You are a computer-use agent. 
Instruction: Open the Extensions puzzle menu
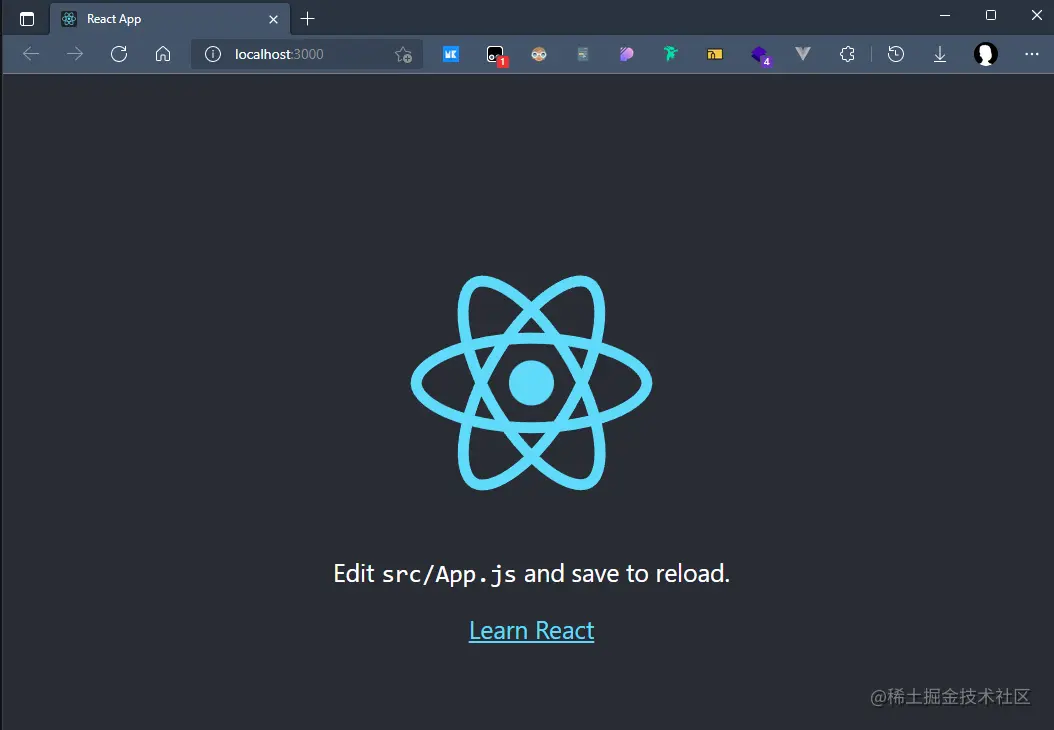coord(847,54)
